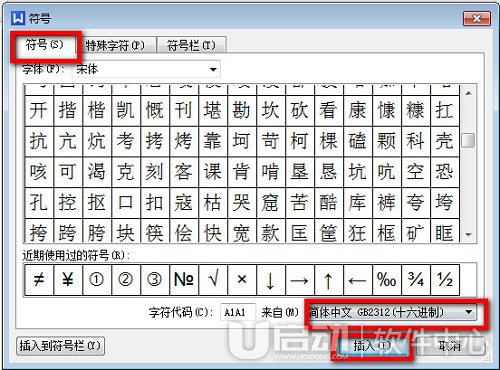The height and width of the screenshot is (370, 500).
Task: Select character 快 in the grid
Action: pyautogui.click(x=213, y=231)
